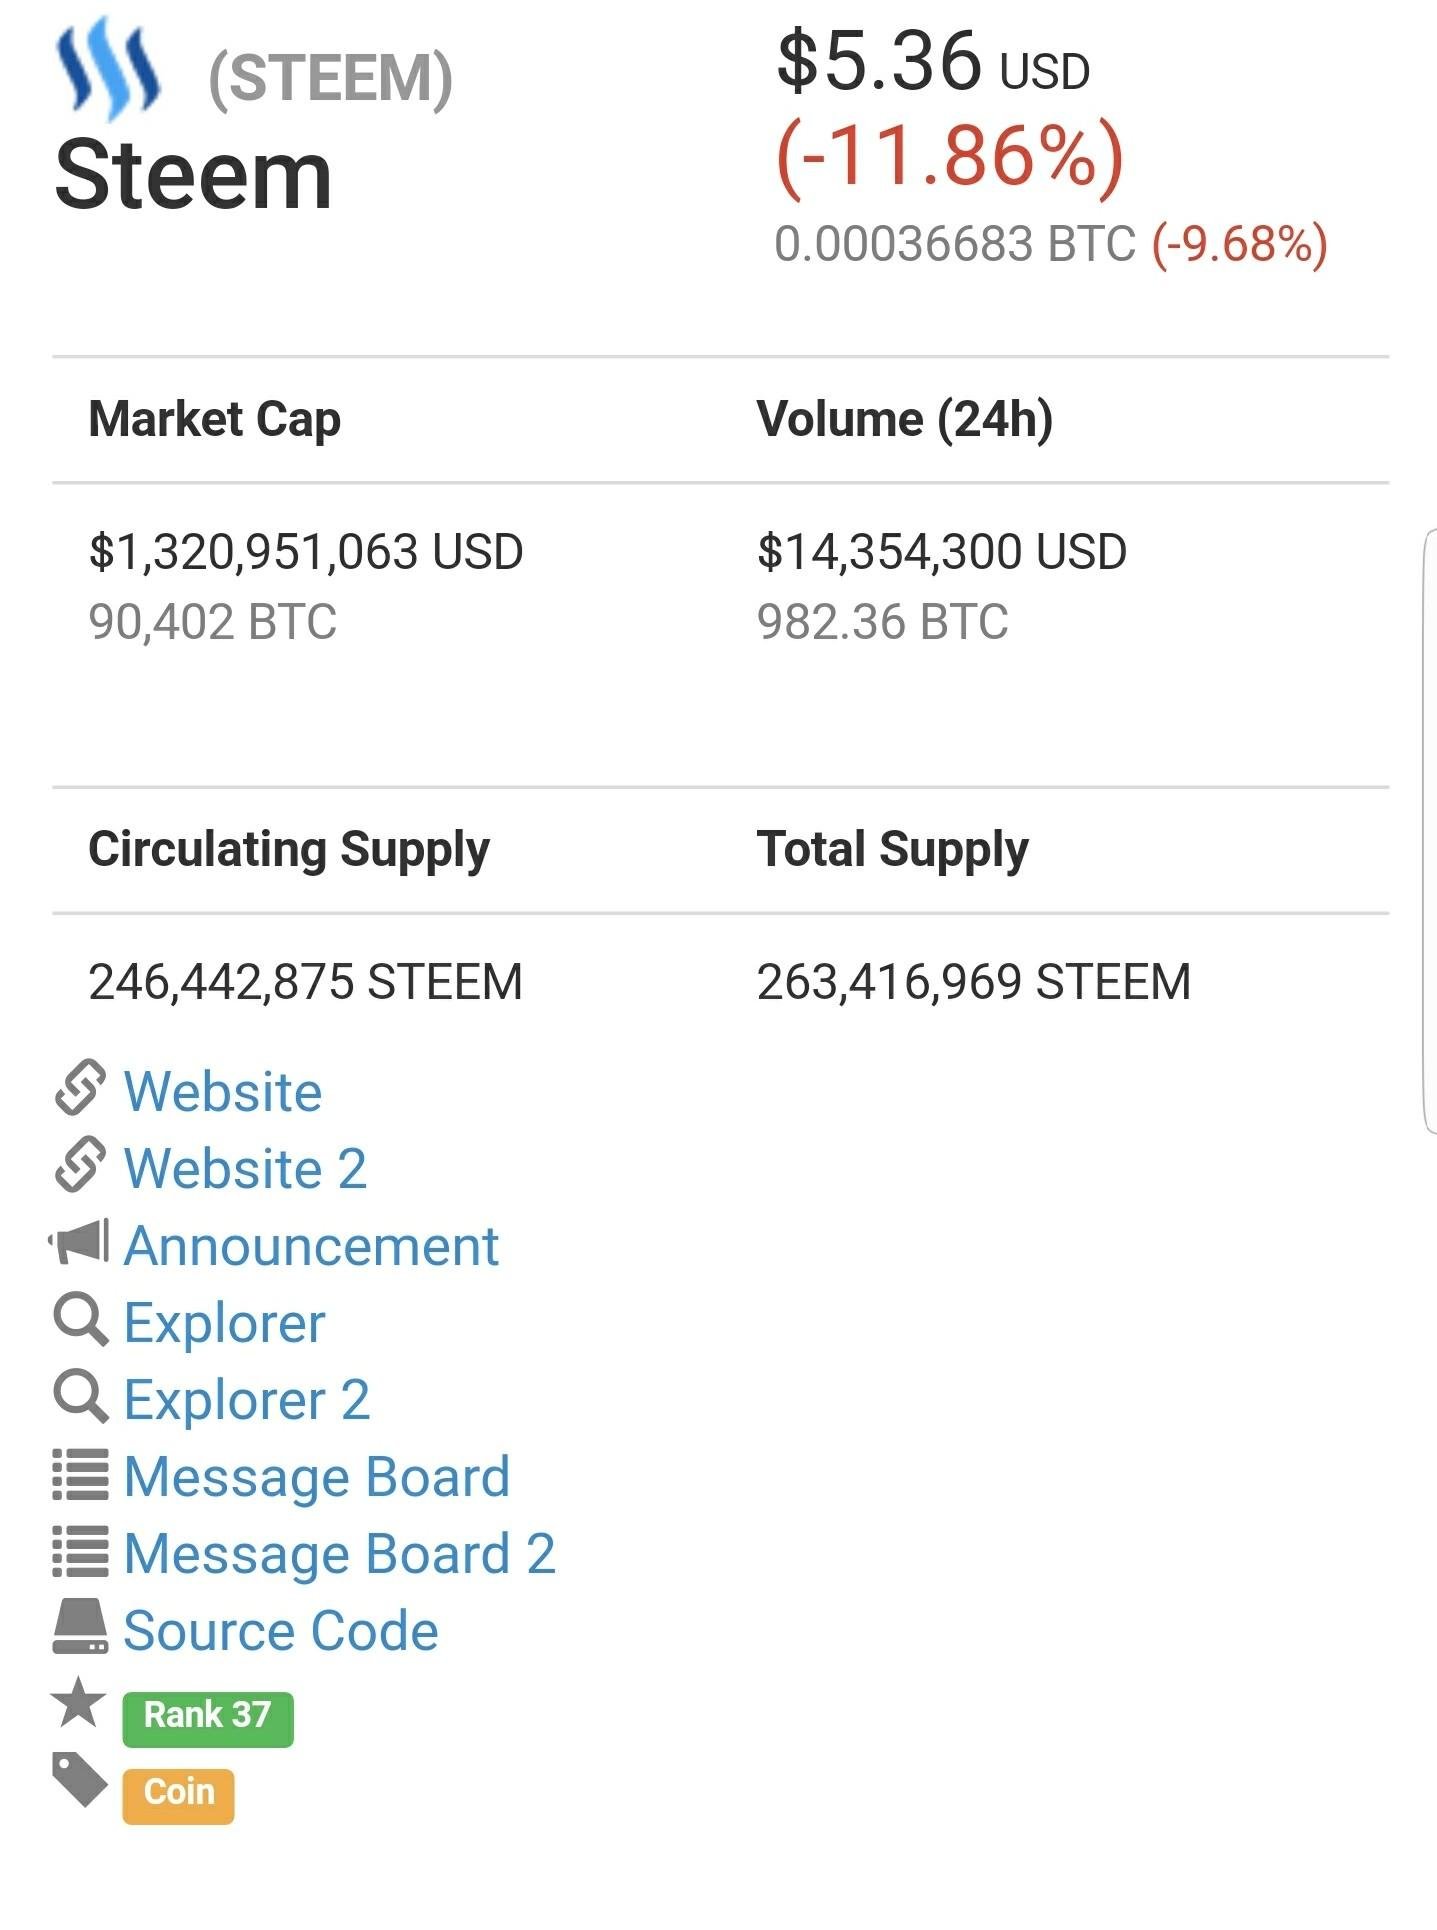This screenshot has height=1930, width=1437.
Task: Click the magnifier icon beside Explorer
Action: click(x=80, y=1320)
